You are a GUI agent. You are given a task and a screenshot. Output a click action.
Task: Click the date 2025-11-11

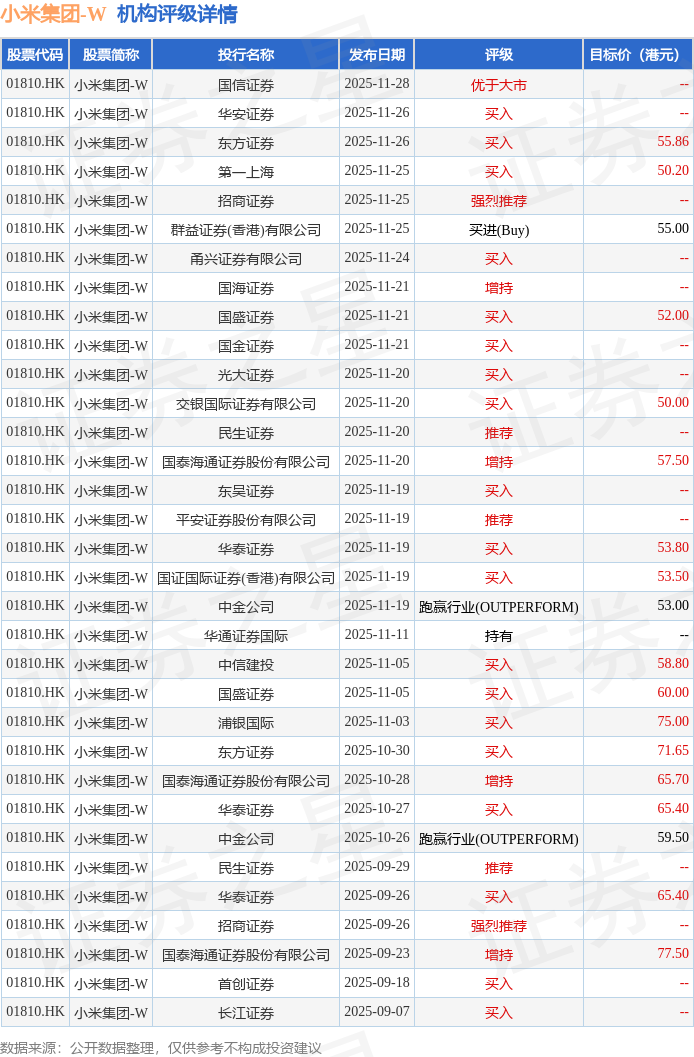tap(377, 634)
